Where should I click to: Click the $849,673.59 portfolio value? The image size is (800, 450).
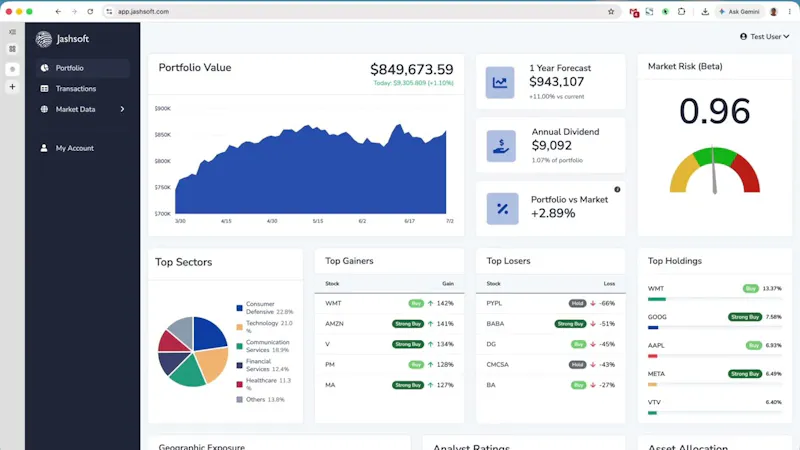coord(412,69)
